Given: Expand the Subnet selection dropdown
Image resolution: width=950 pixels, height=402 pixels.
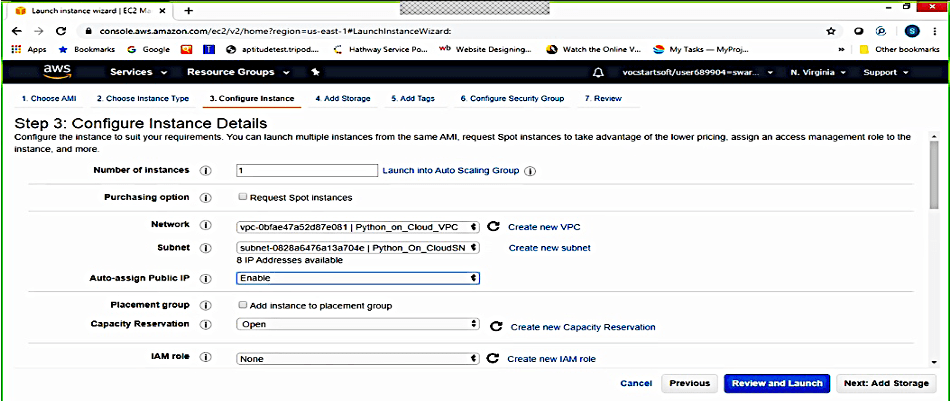Looking at the screenshot, I should 358,248.
